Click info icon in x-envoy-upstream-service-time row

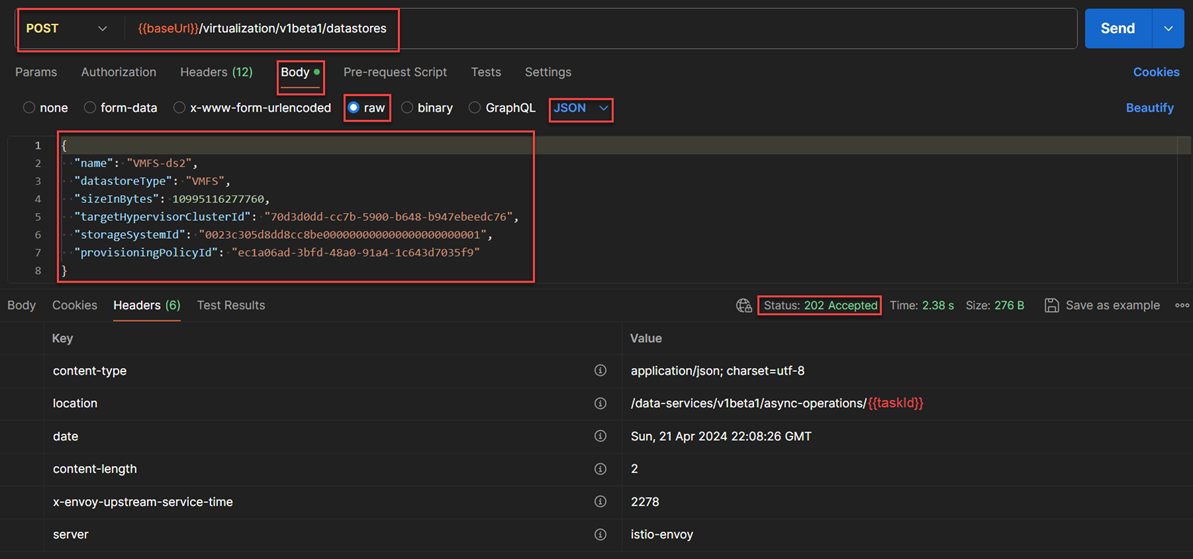click(x=600, y=502)
